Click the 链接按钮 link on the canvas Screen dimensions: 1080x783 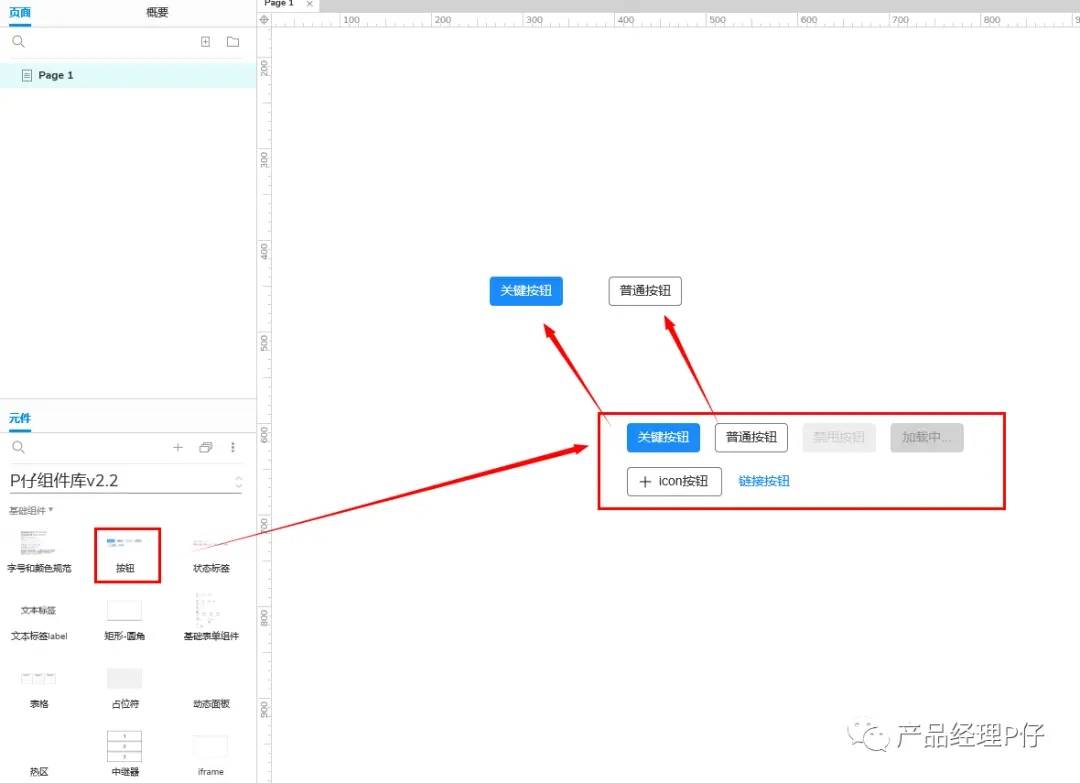point(764,481)
